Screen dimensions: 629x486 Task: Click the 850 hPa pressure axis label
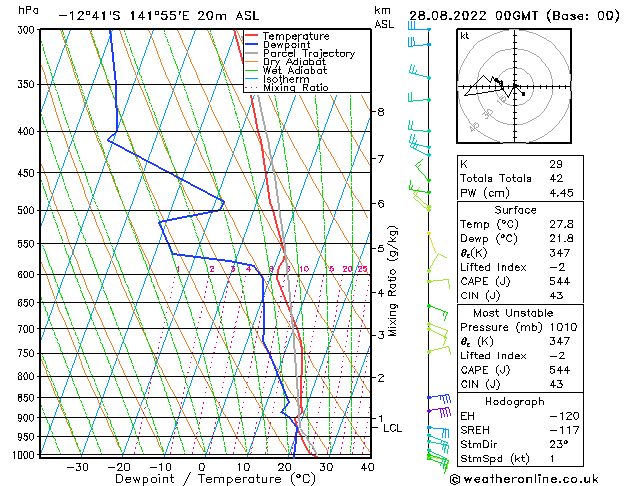[28, 398]
